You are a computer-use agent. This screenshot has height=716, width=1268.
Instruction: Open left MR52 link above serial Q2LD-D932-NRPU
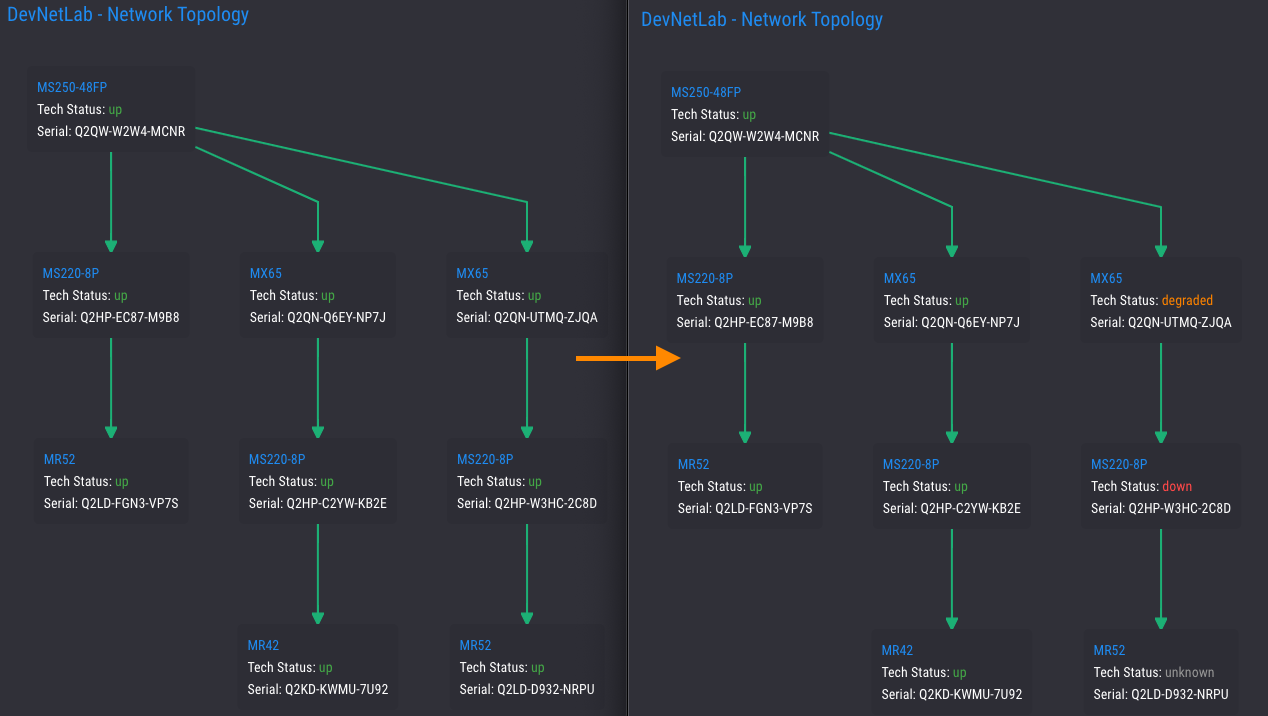475,645
